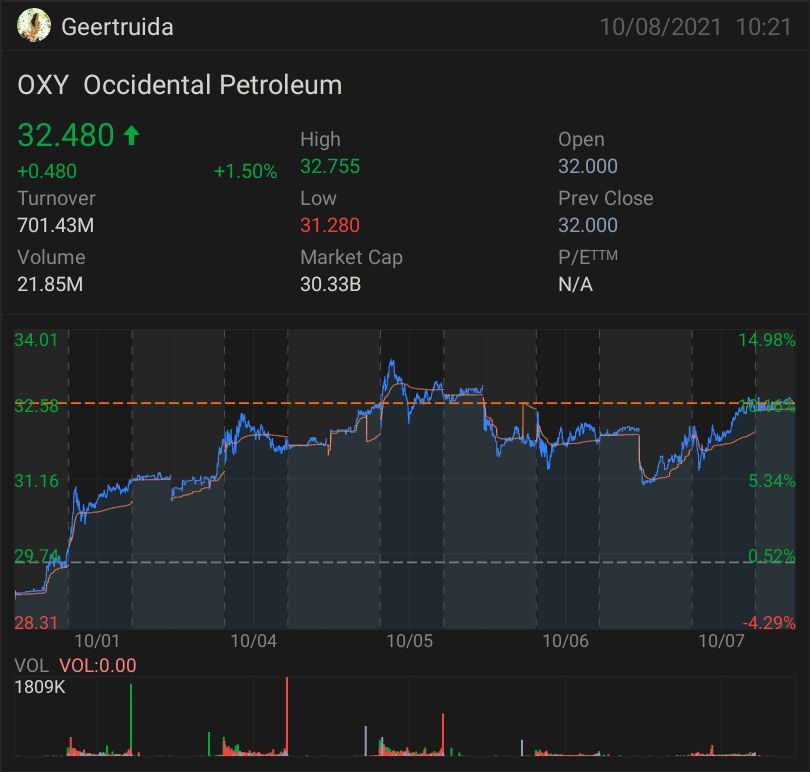Image resolution: width=810 pixels, height=772 pixels.
Task: Tap the Low value 31.280
Action: 330,225
